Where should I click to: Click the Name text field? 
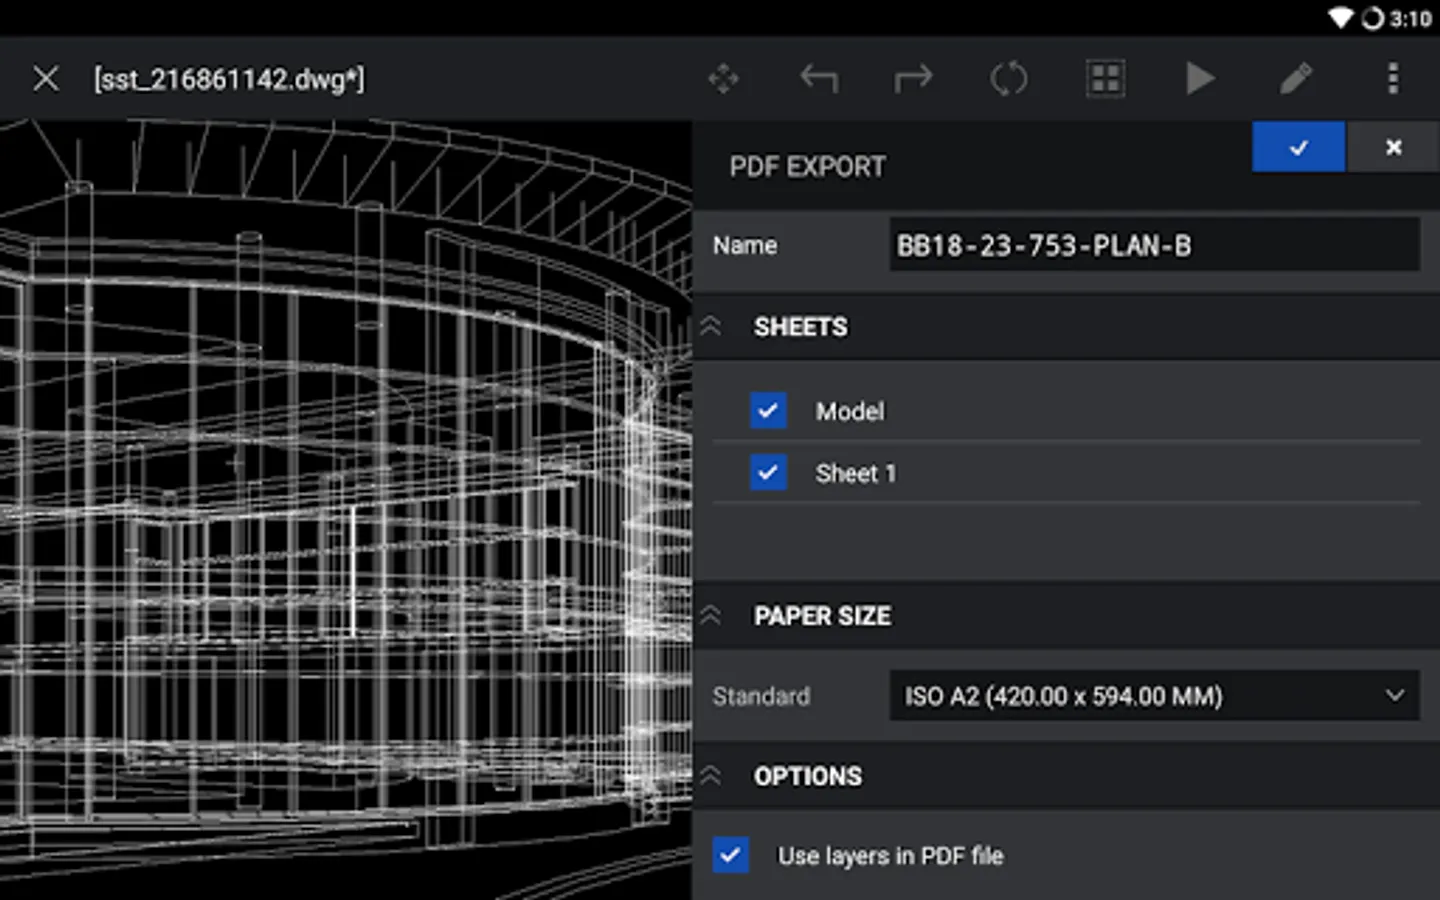[1154, 246]
